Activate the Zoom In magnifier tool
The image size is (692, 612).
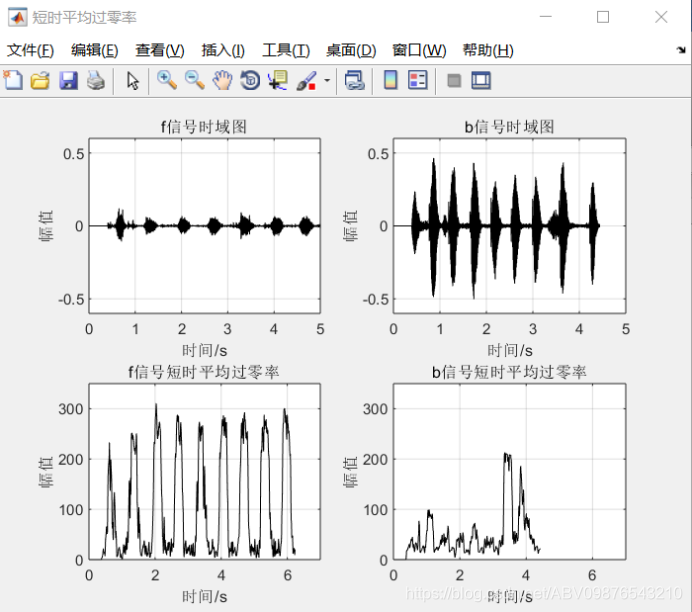coord(167,80)
